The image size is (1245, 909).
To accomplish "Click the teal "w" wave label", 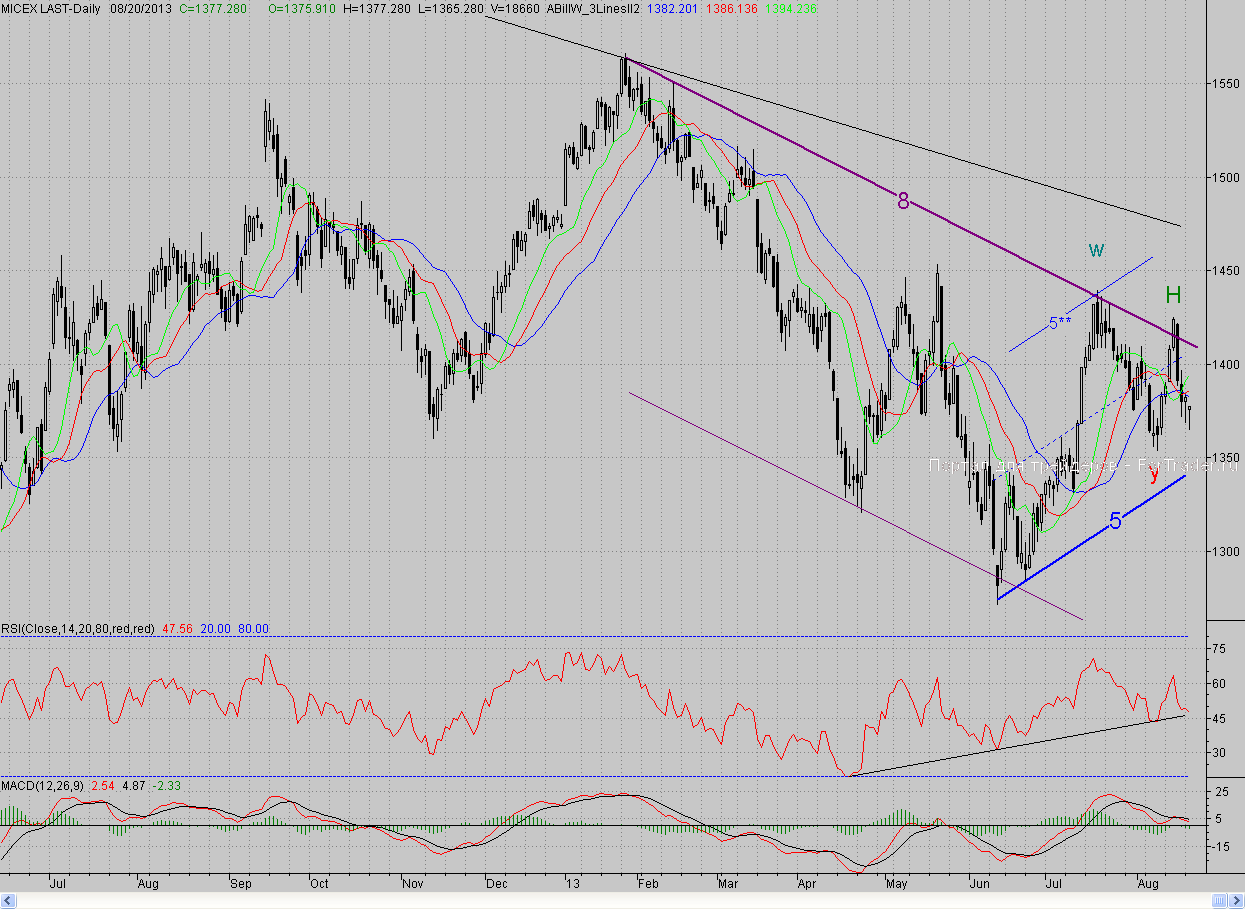I will [1096, 248].
